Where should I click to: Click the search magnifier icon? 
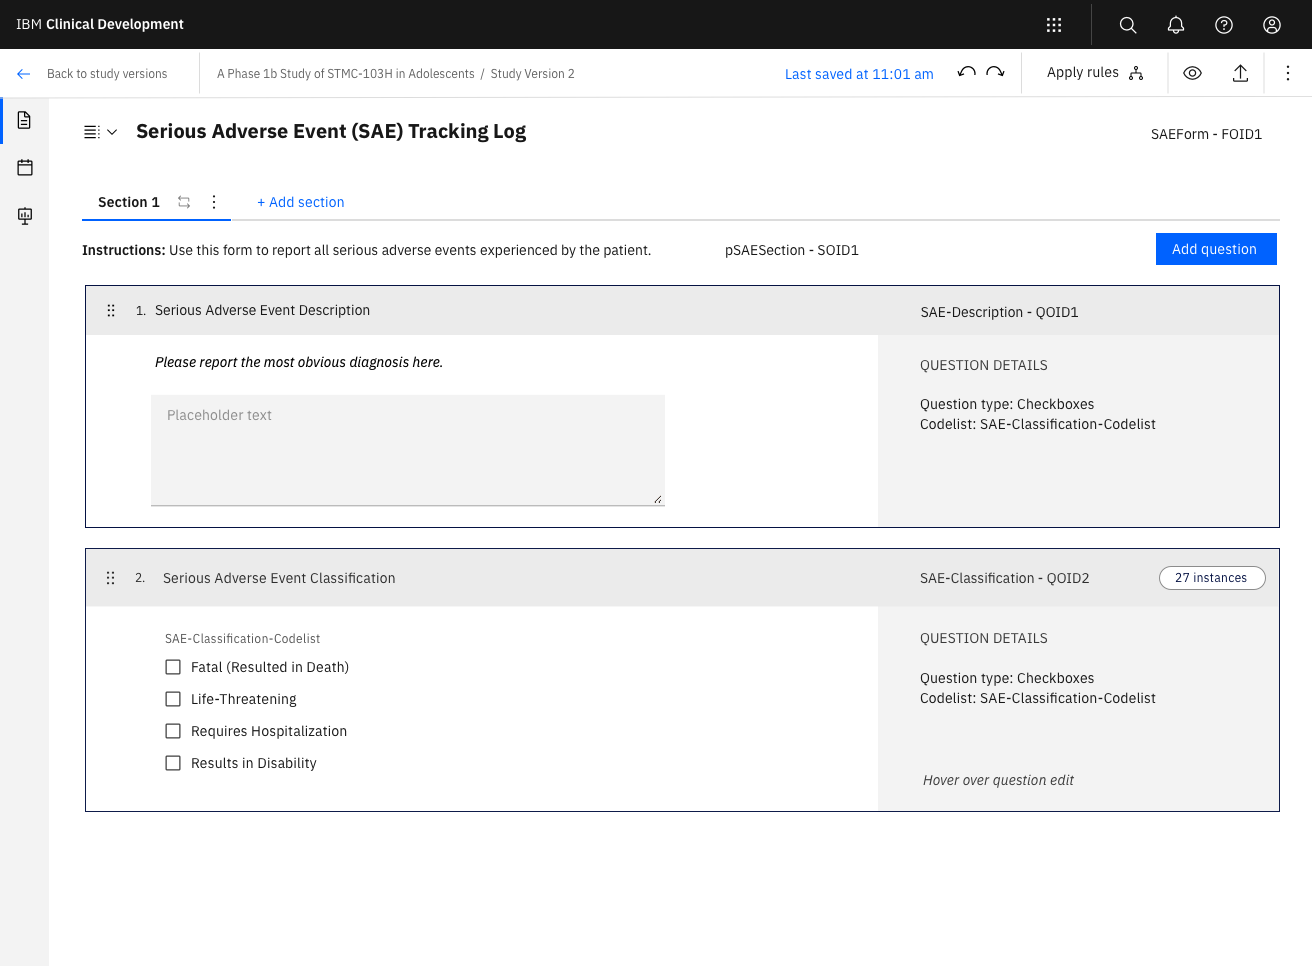(1128, 25)
